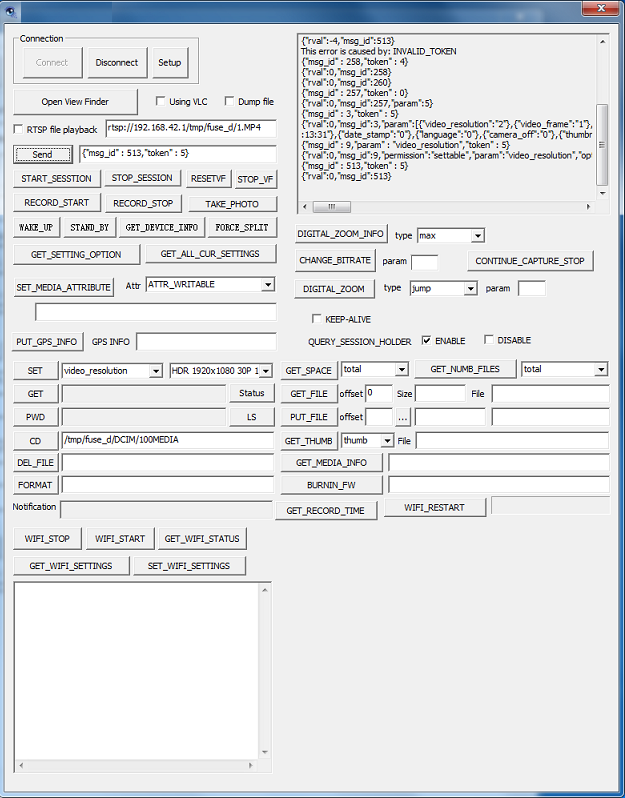Click the STAND_BY button
This screenshot has width=625, height=798.
pos(90,227)
